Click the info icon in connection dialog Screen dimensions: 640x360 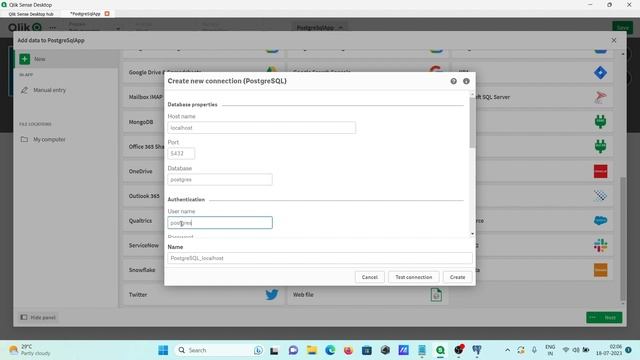point(466,81)
